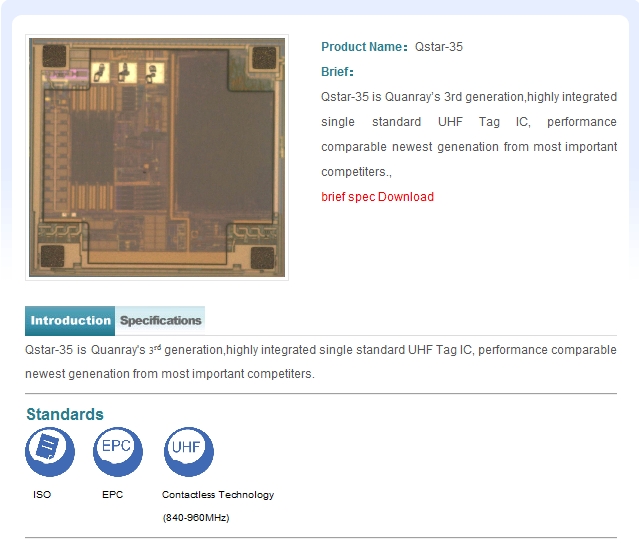Select the Product Name label

(364, 47)
